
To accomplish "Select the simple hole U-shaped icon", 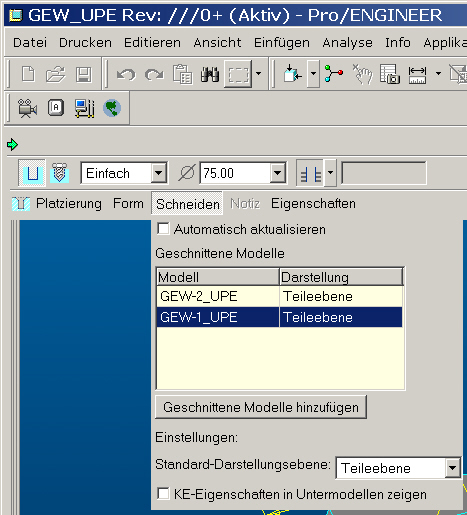I will pos(32,173).
